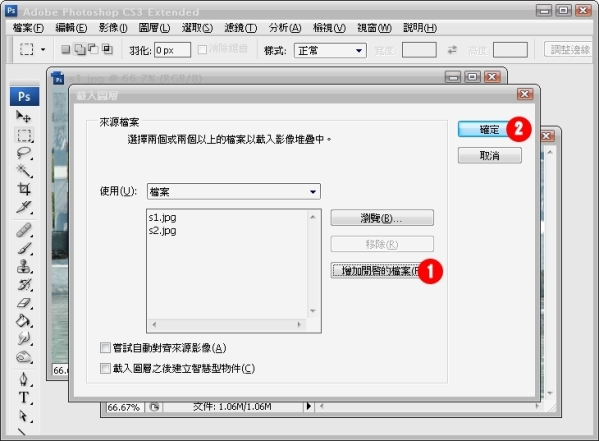Toggle the 消除鋸齒 checkbox in options bar

(x=202, y=50)
